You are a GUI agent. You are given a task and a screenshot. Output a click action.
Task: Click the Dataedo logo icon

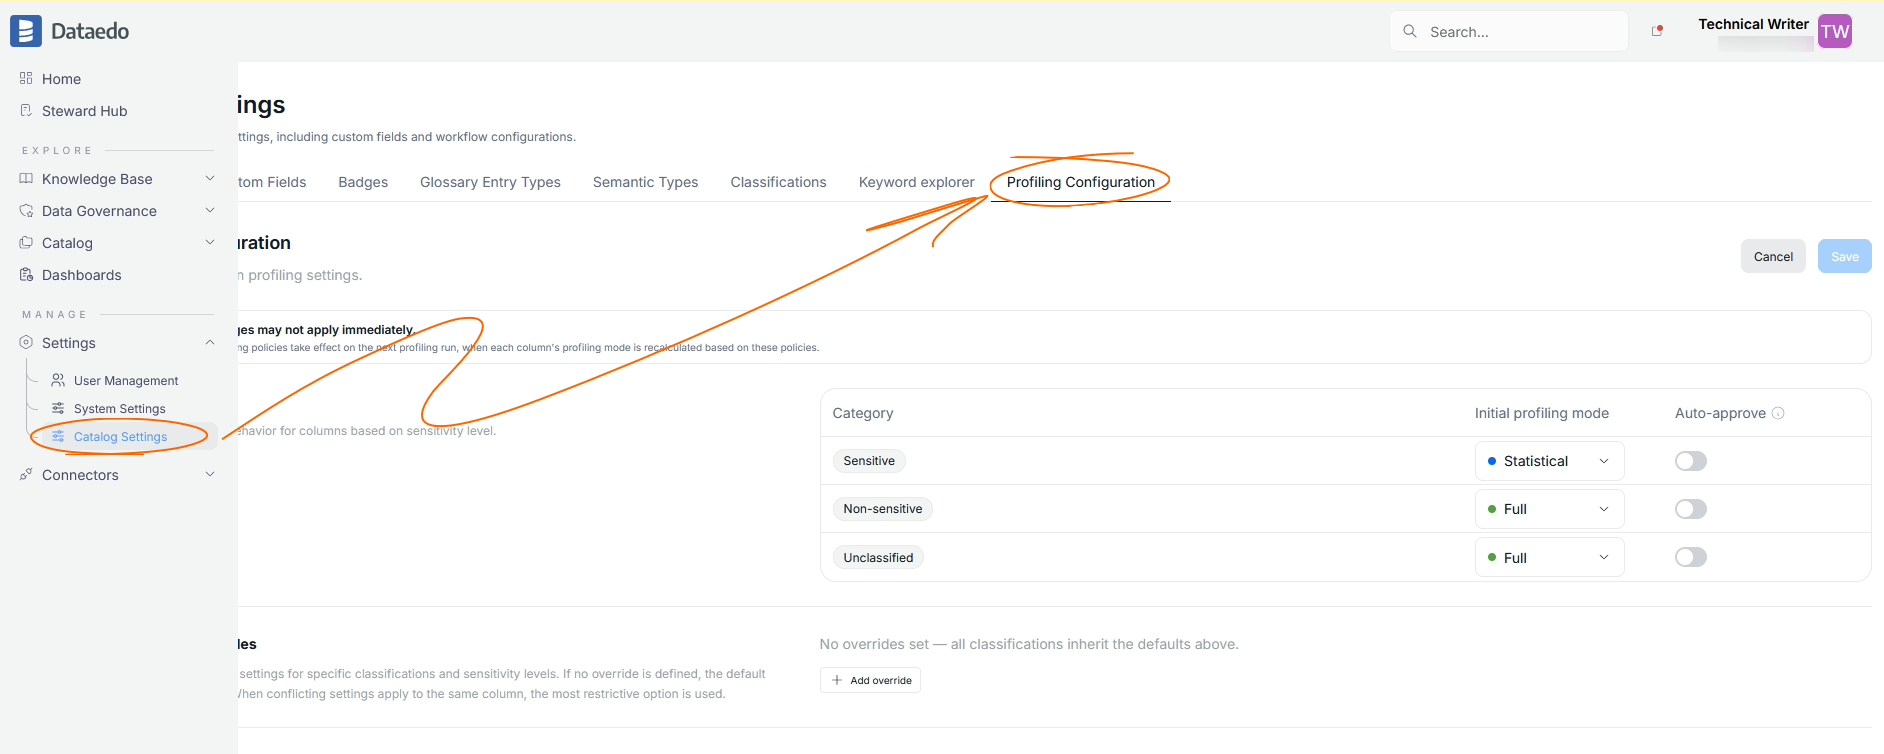[x=26, y=31]
